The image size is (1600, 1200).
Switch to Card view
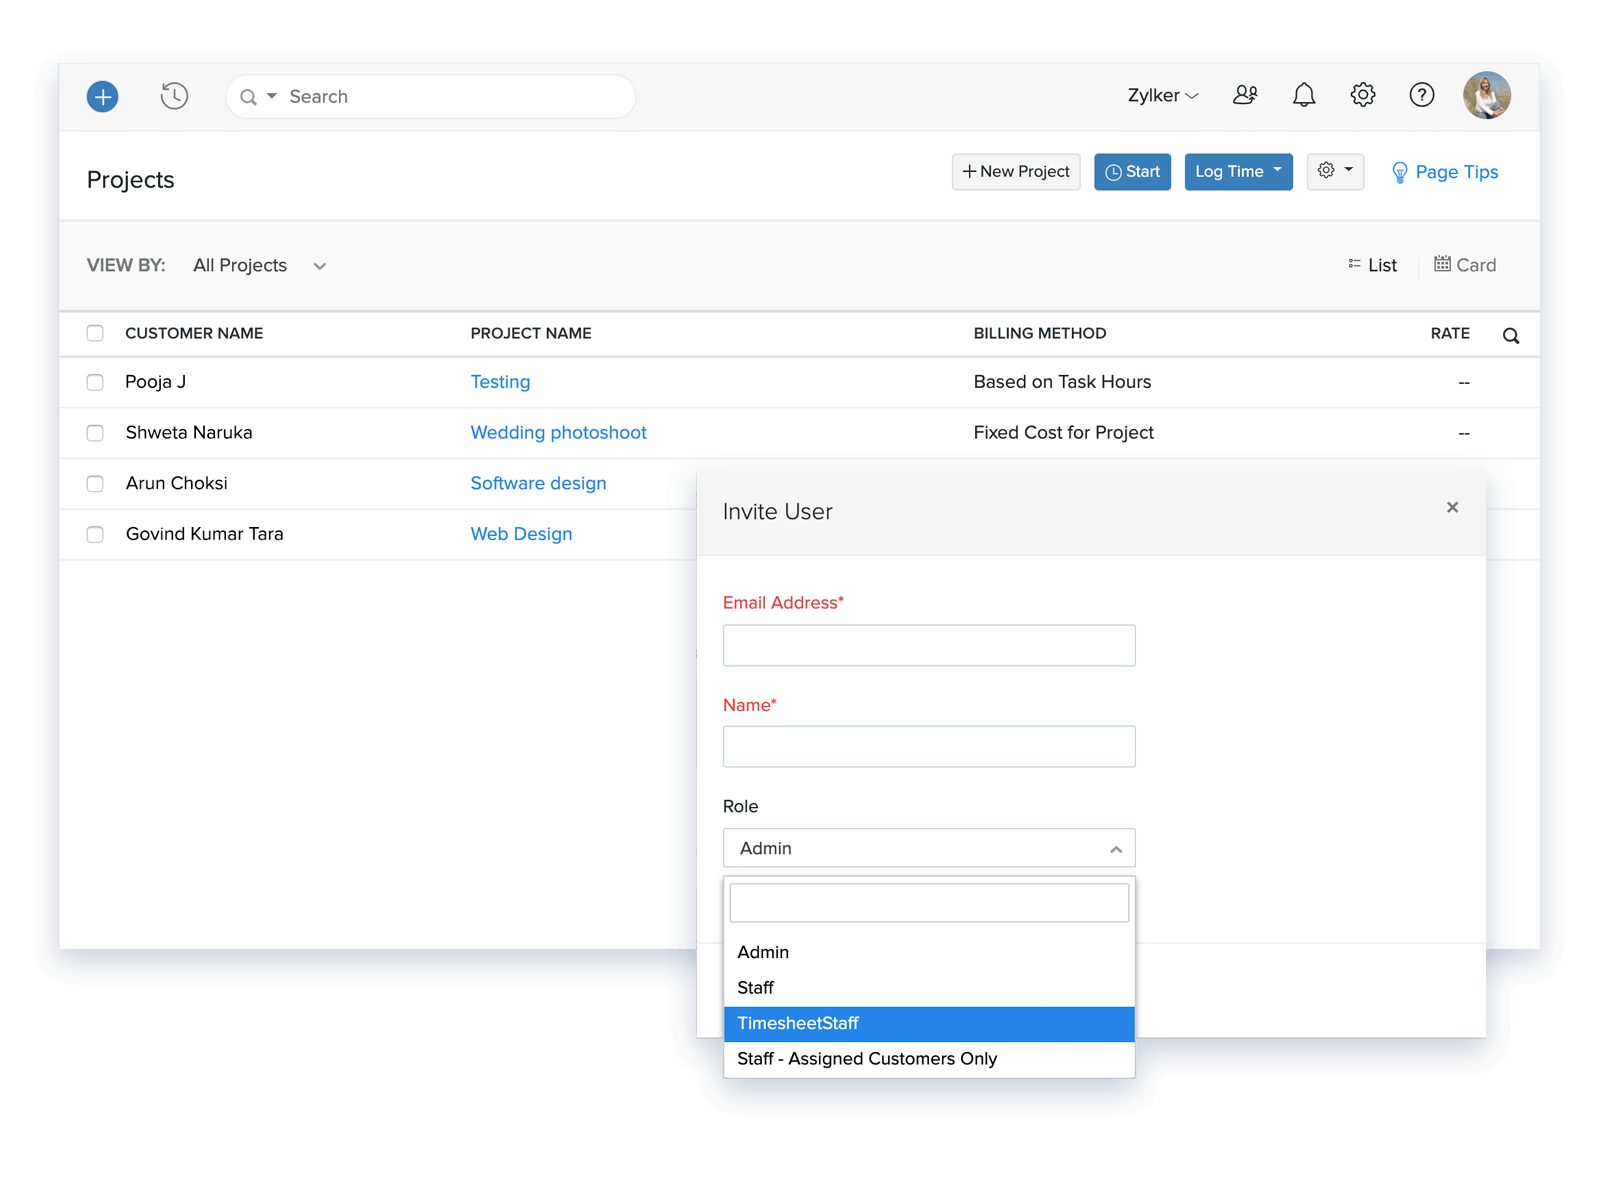click(1465, 265)
